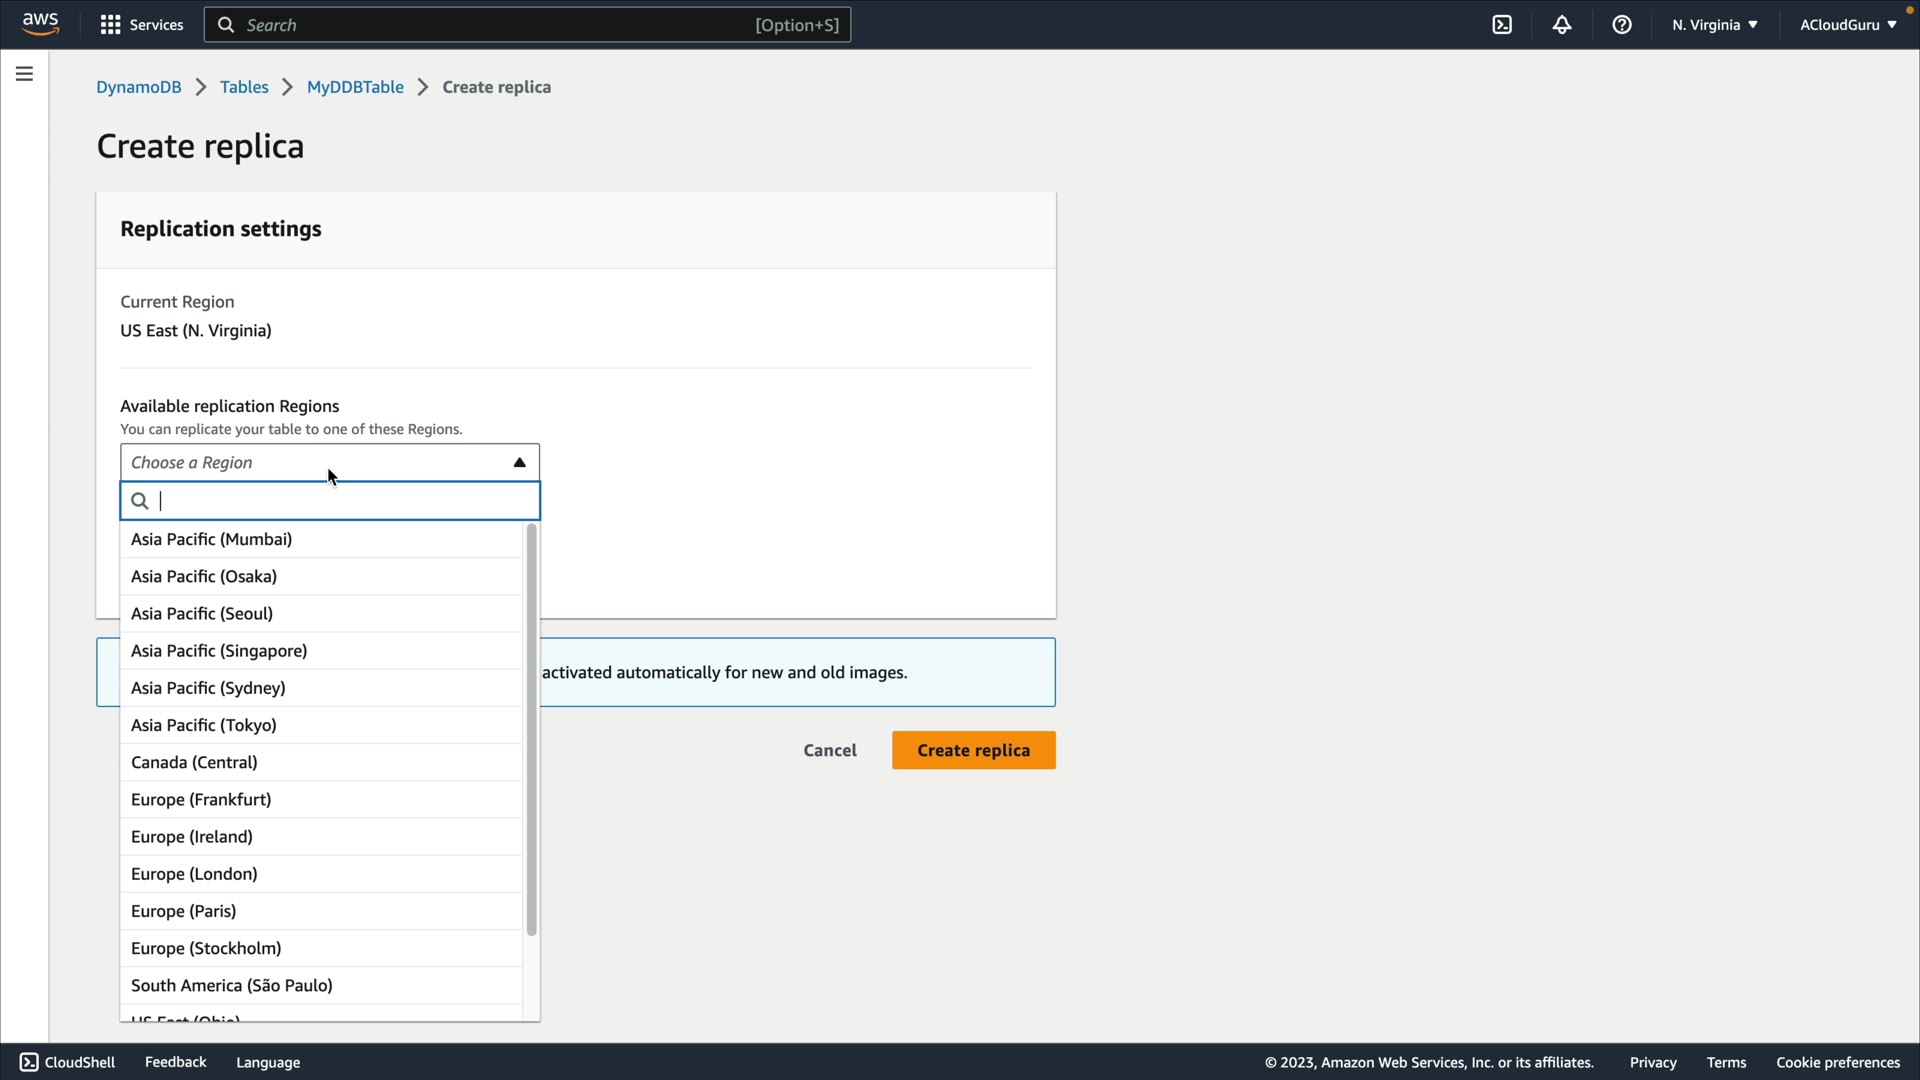Image resolution: width=1920 pixels, height=1080 pixels.
Task: Select Asia Pacific (Mumbai) region
Action: pos(212,539)
